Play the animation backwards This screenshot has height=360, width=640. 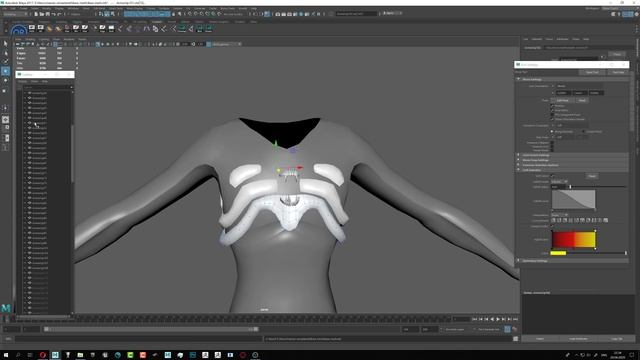coord(492,319)
